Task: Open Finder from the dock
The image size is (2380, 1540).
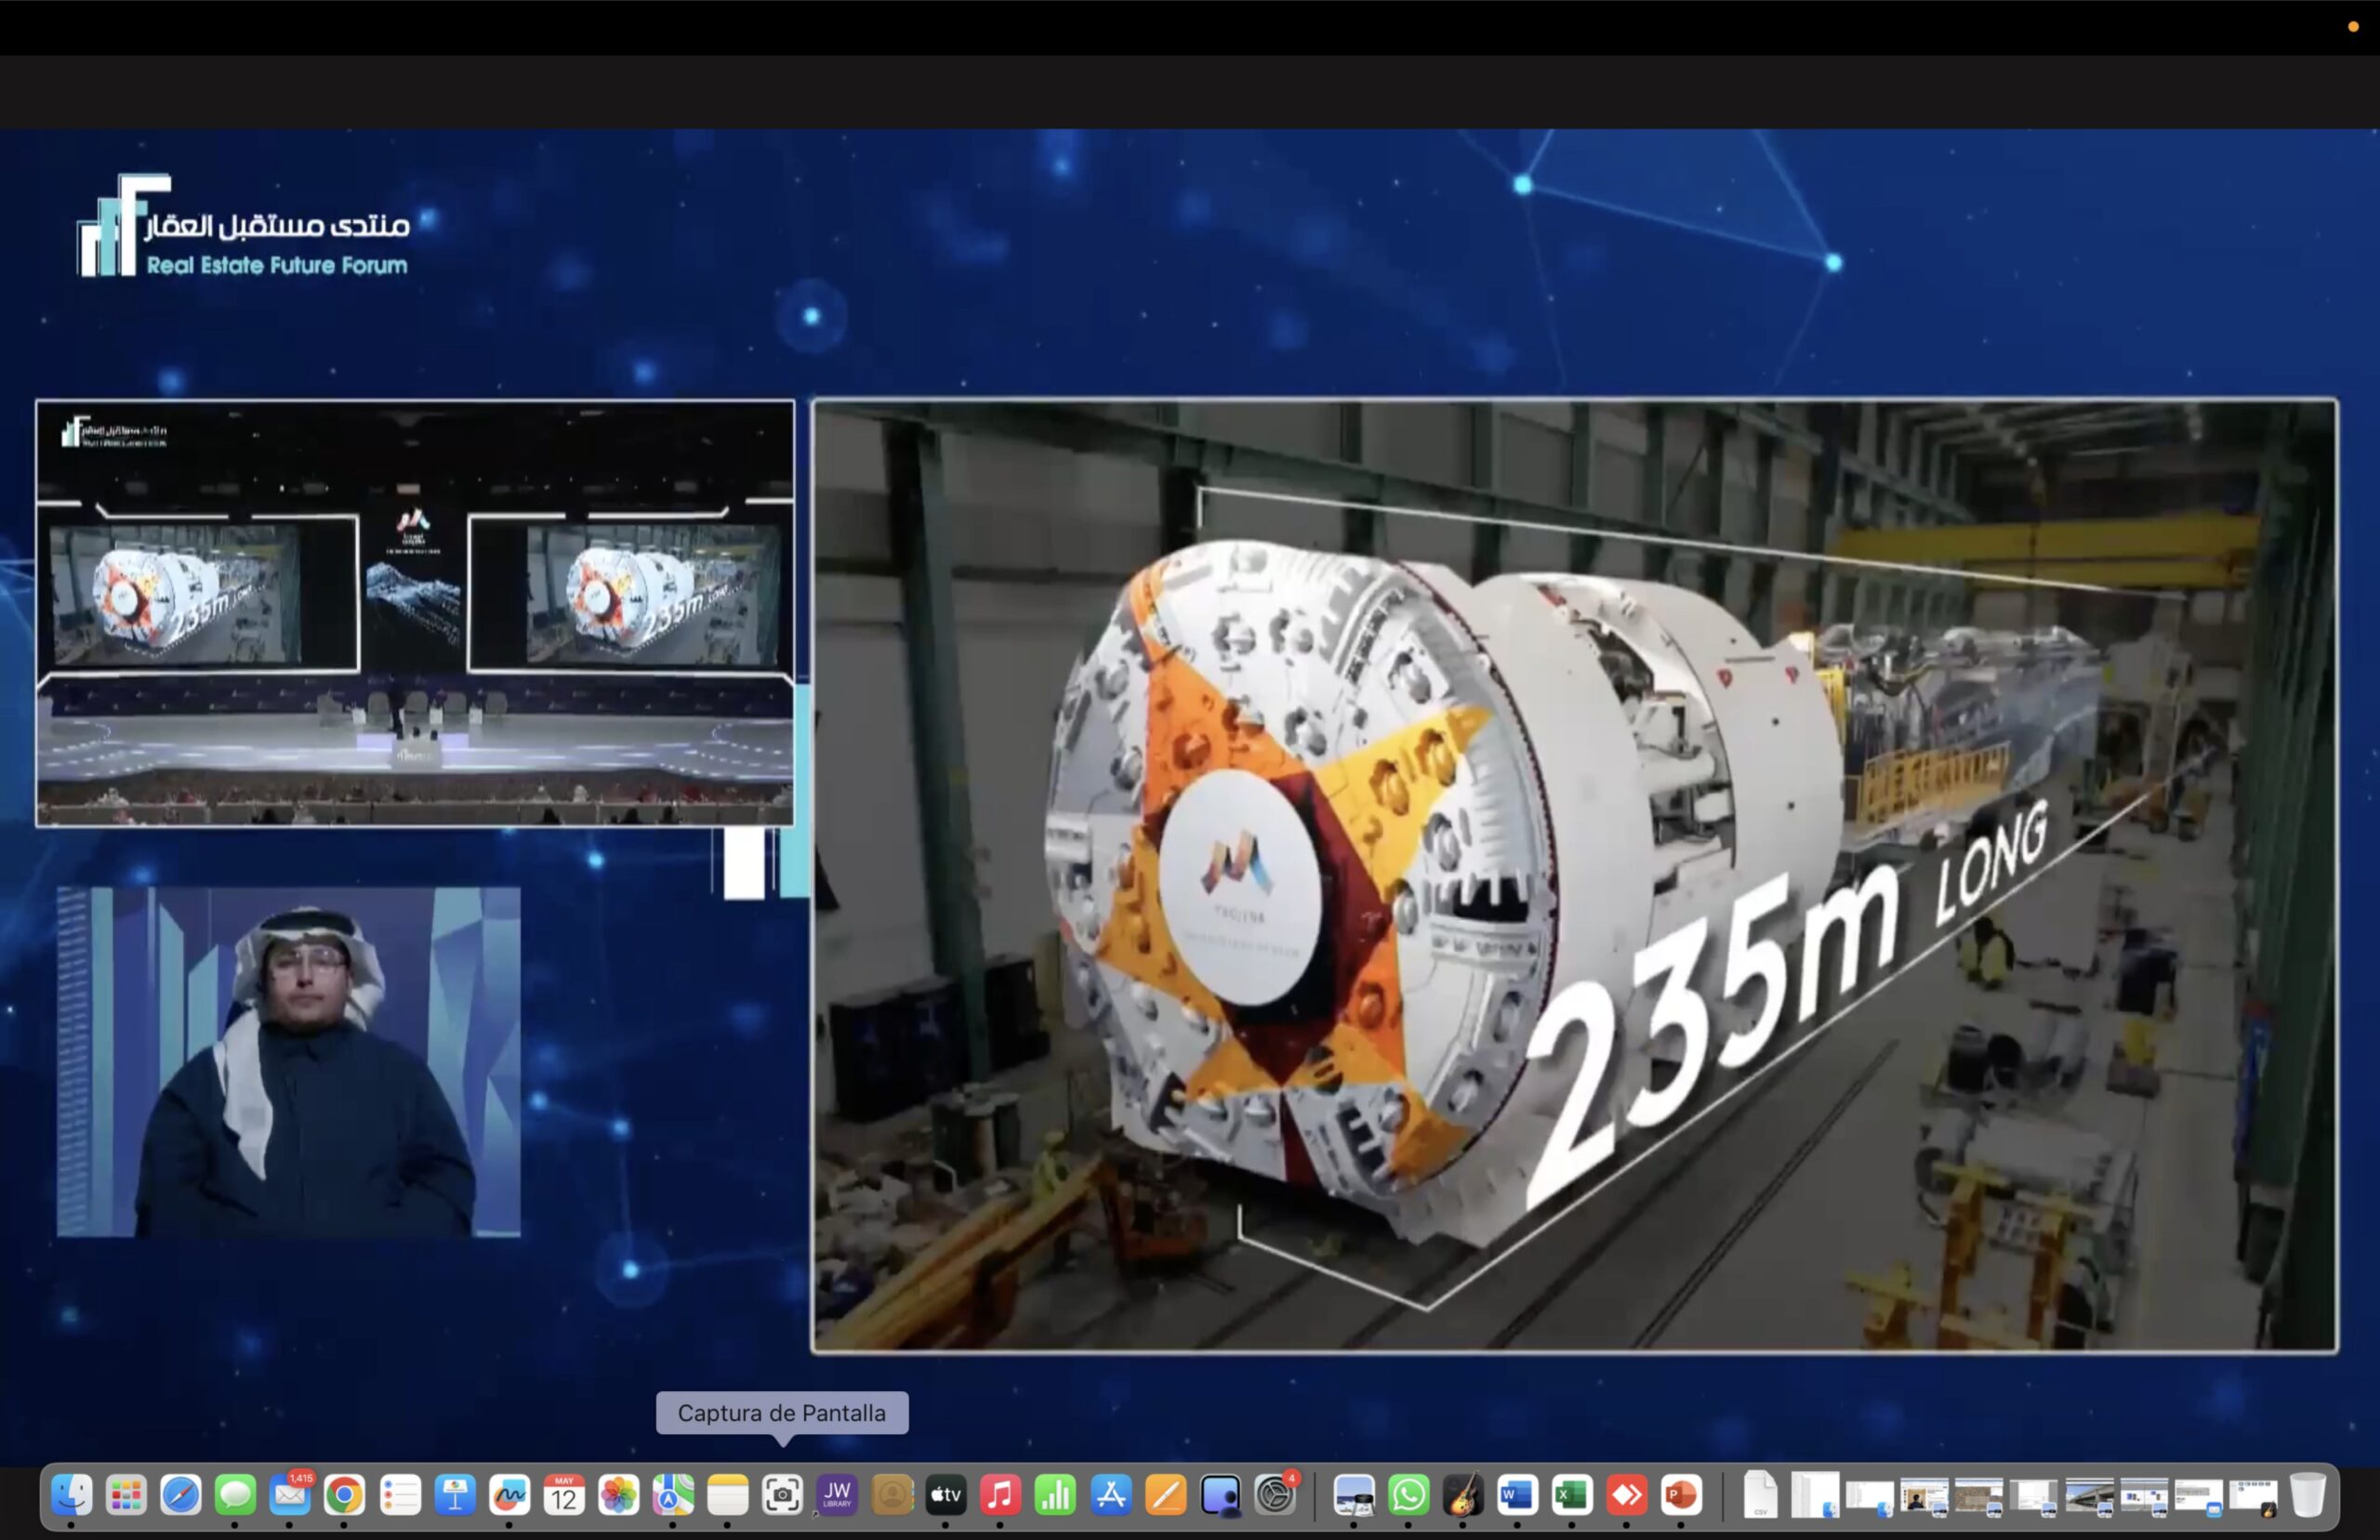Action: coord(72,1495)
